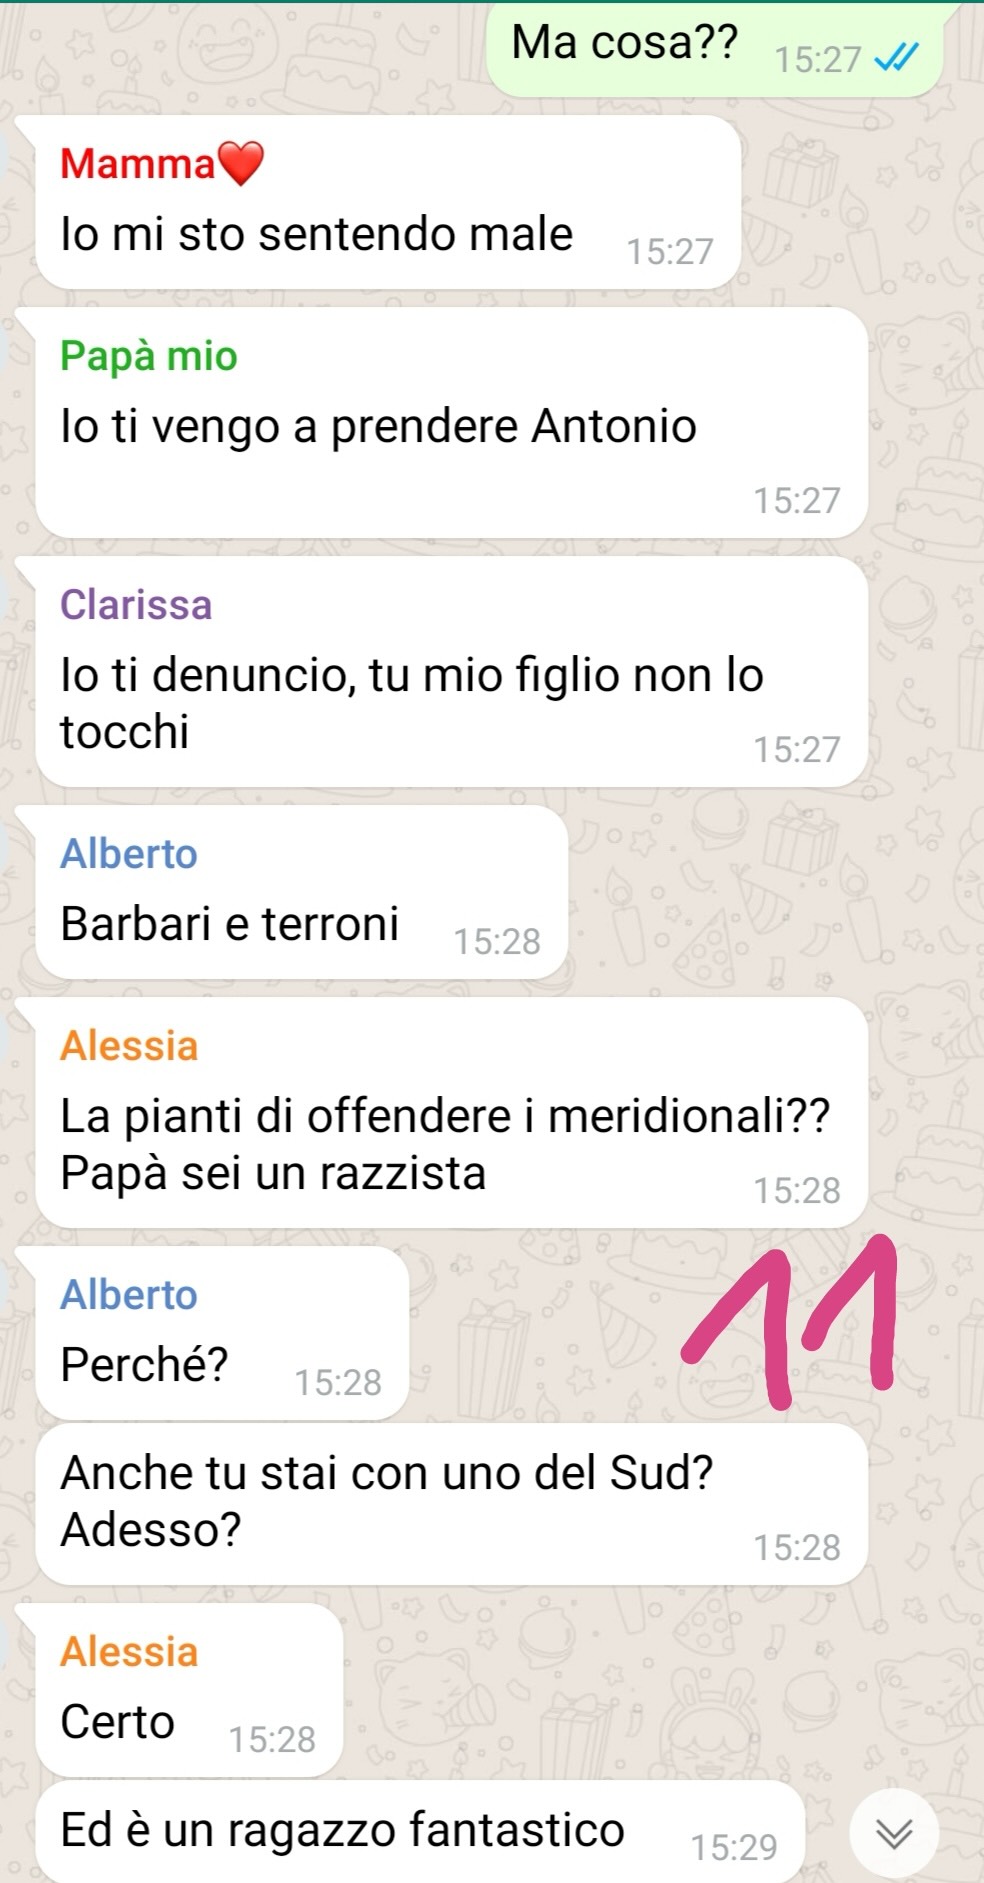Tap Alberto's name above 'Perché?'
This screenshot has width=984, height=1883.
click(129, 1295)
